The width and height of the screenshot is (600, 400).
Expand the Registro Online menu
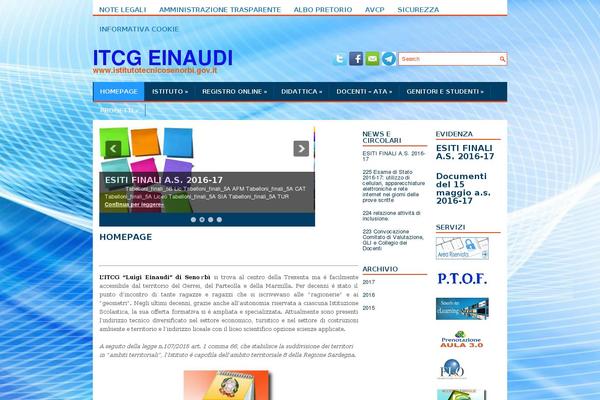pos(235,91)
